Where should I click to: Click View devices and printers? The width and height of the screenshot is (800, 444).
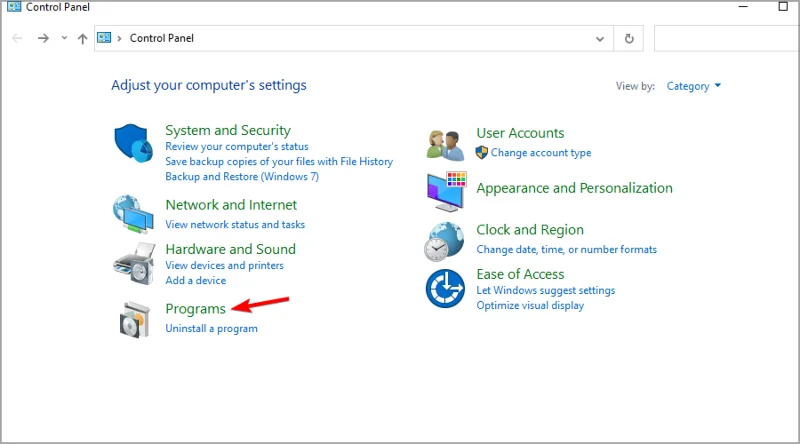[x=224, y=265]
